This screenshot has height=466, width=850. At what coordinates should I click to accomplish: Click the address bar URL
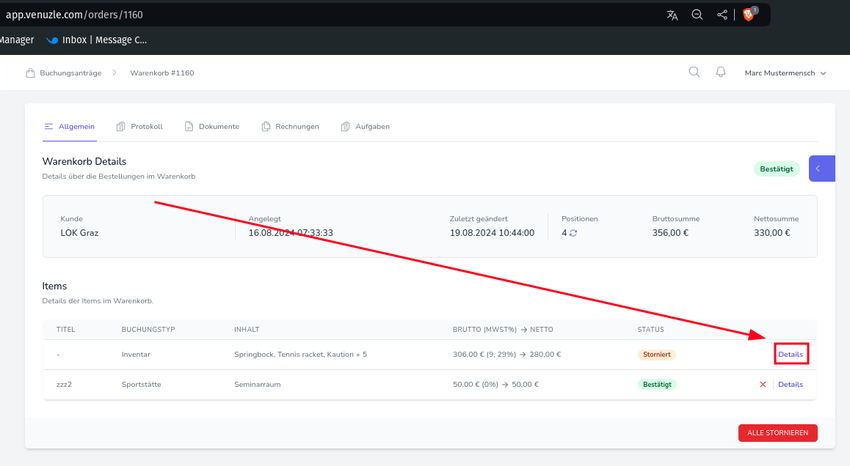(x=74, y=15)
